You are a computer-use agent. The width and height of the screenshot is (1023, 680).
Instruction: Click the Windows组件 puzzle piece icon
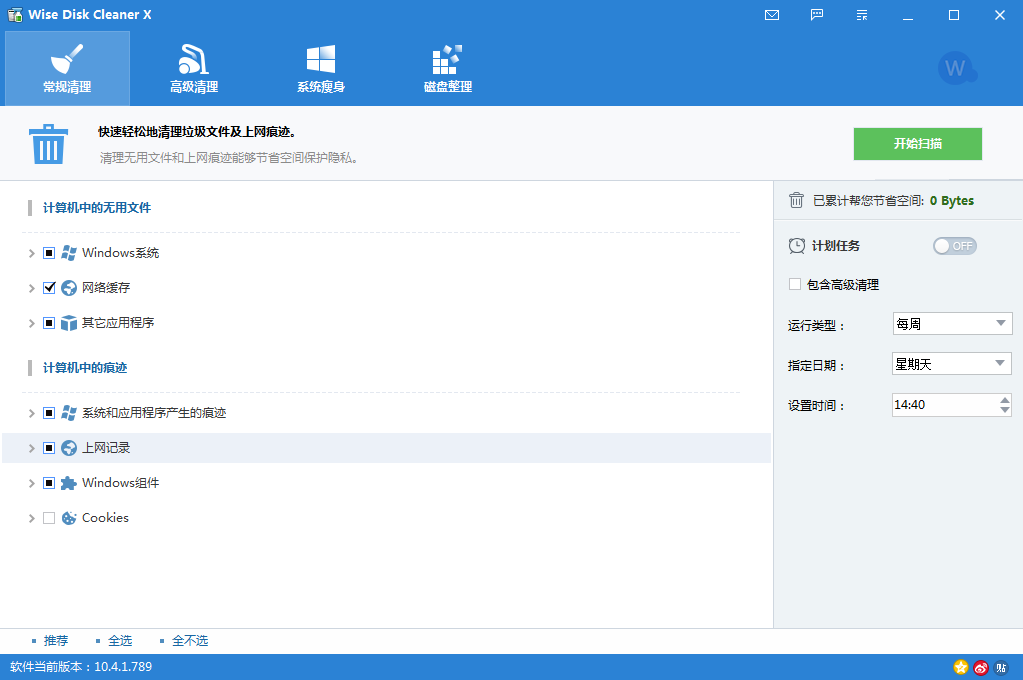coord(69,483)
